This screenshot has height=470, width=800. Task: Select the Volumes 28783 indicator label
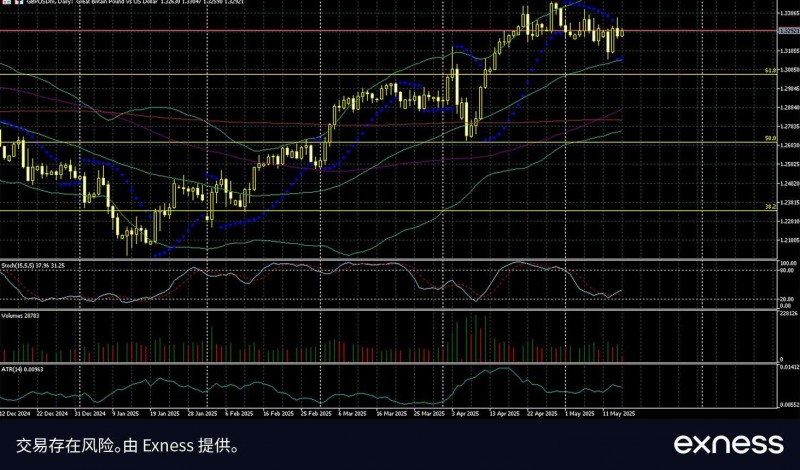click(x=20, y=316)
